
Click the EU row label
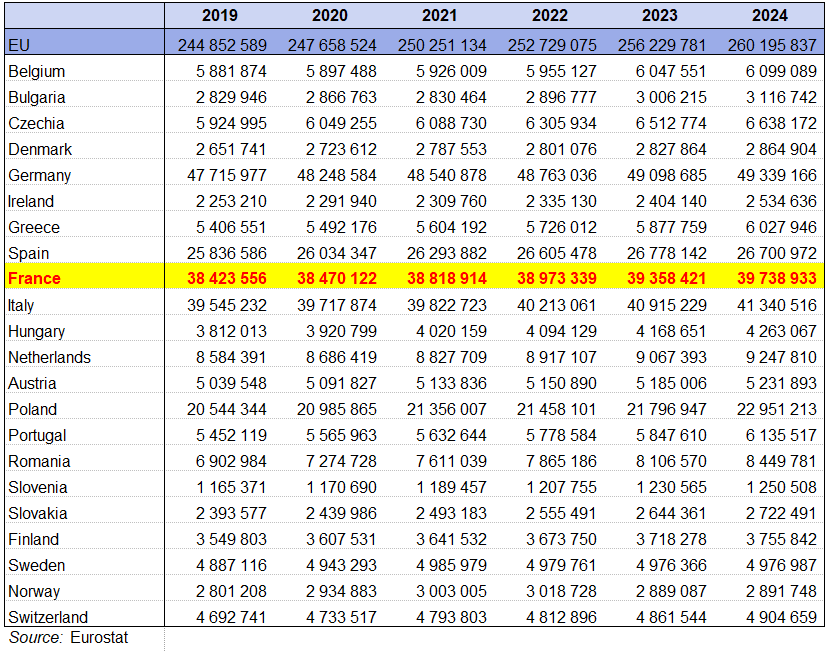18,45
